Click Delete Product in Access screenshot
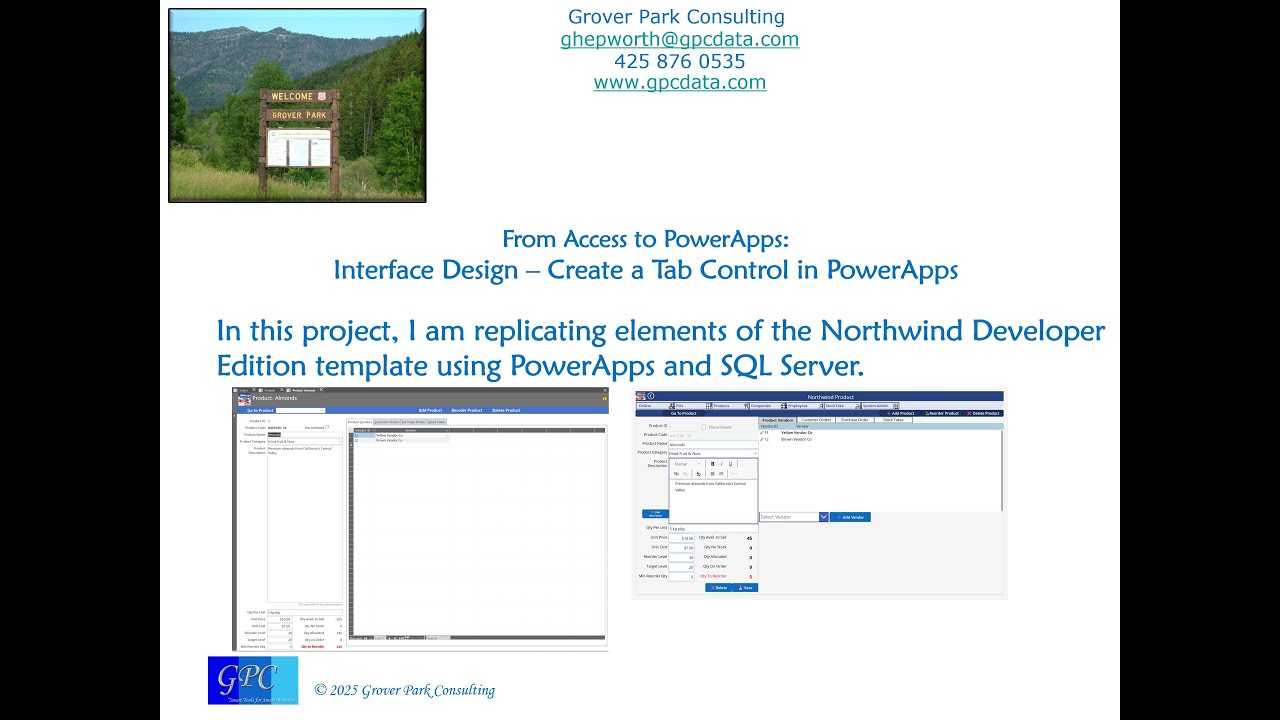Image resolution: width=1280 pixels, height=720 pixels. click(x=506, y=410)
